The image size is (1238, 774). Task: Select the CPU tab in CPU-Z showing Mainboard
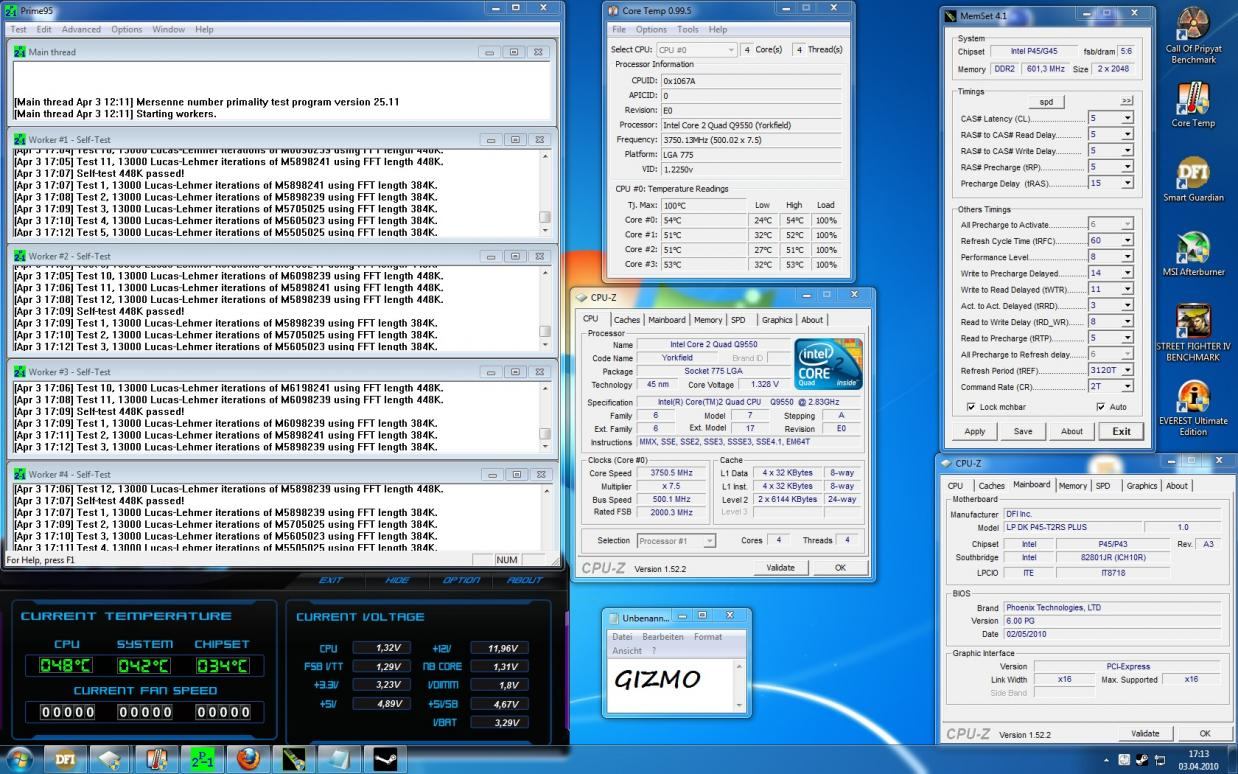click(956, 486)
